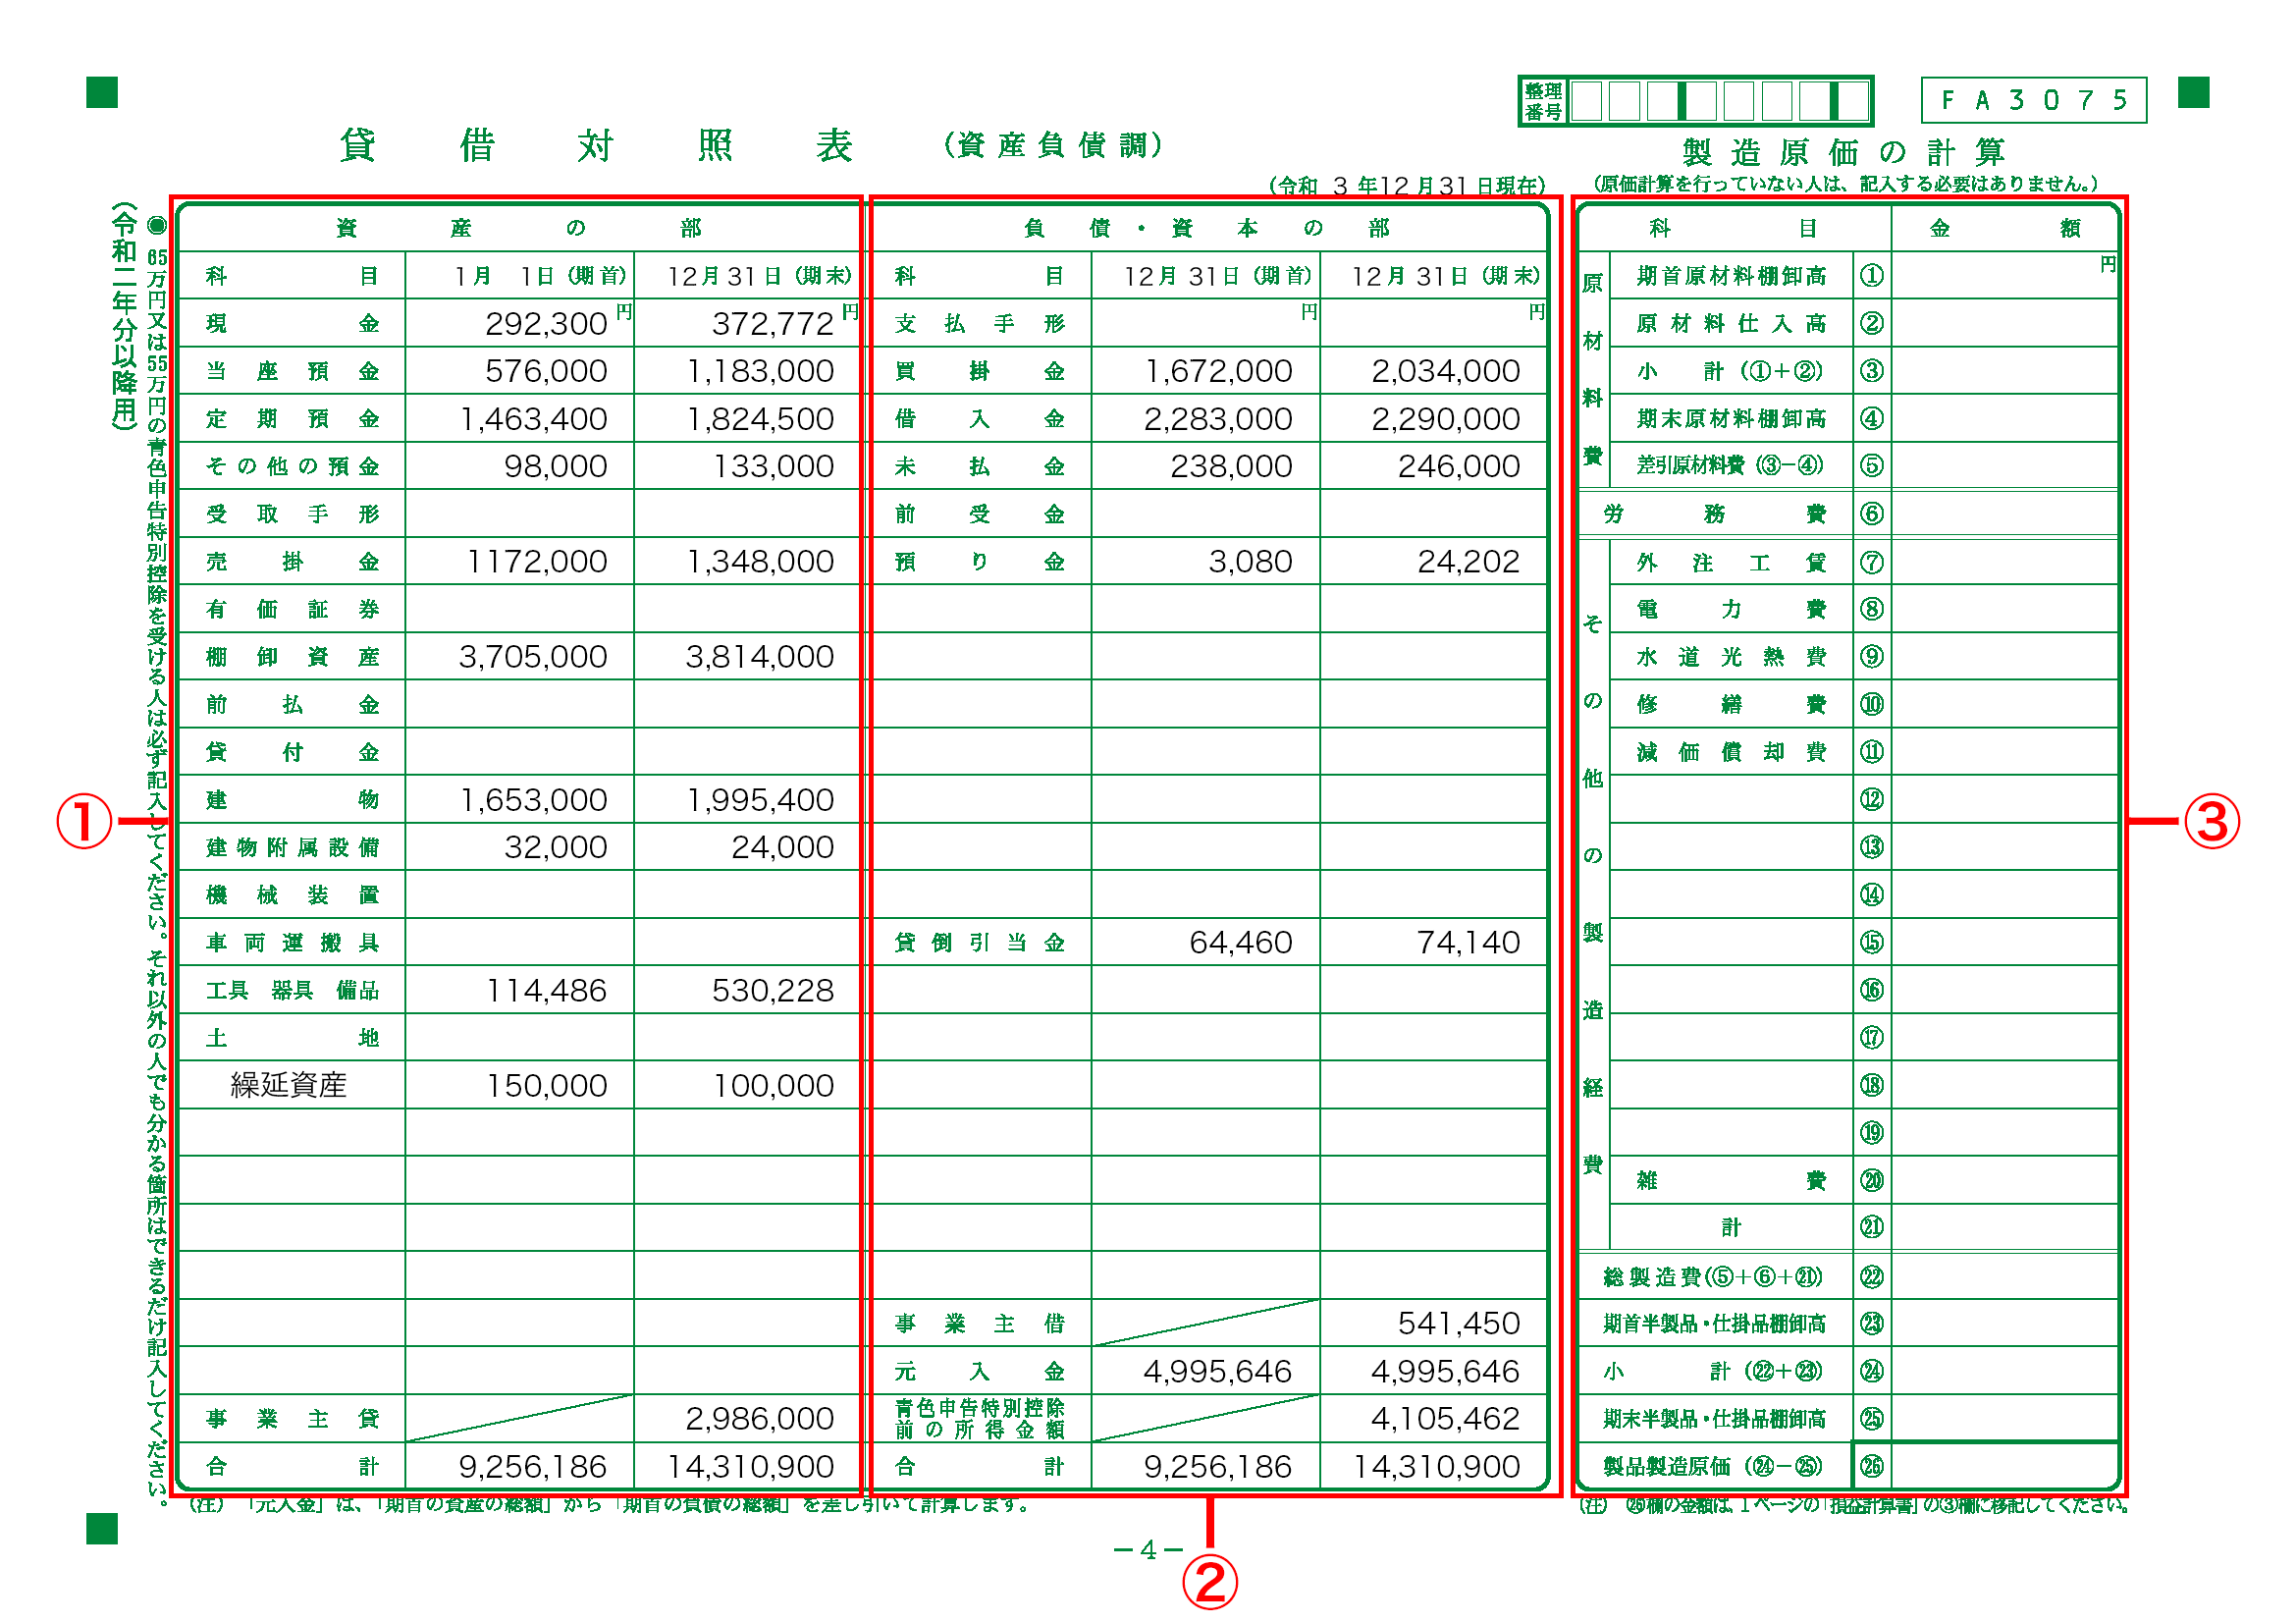Select the 98,000 value

tap(556, 467)
